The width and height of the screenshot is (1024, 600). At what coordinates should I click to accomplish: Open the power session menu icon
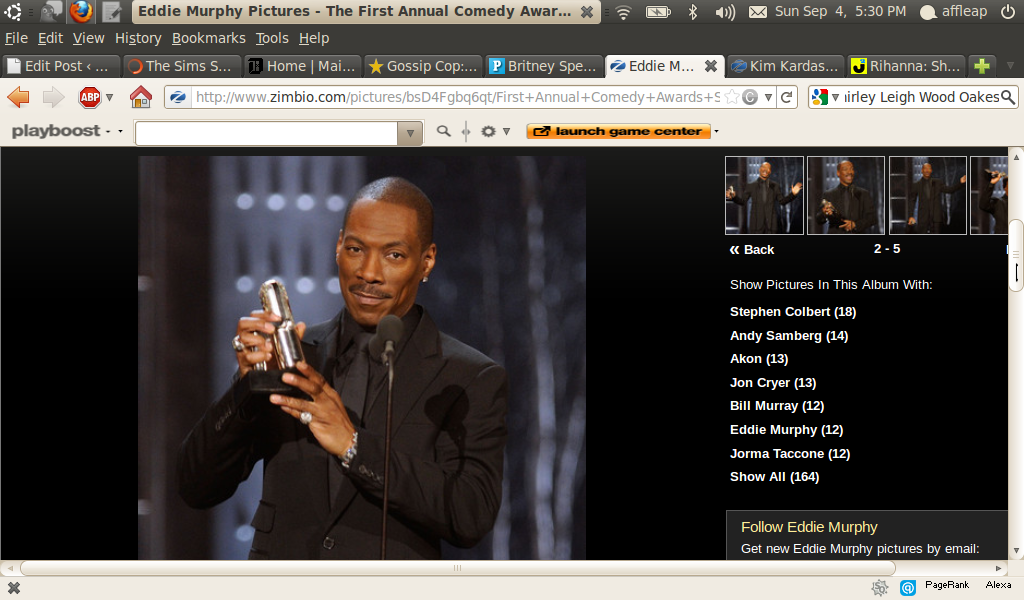point(1008,11)
